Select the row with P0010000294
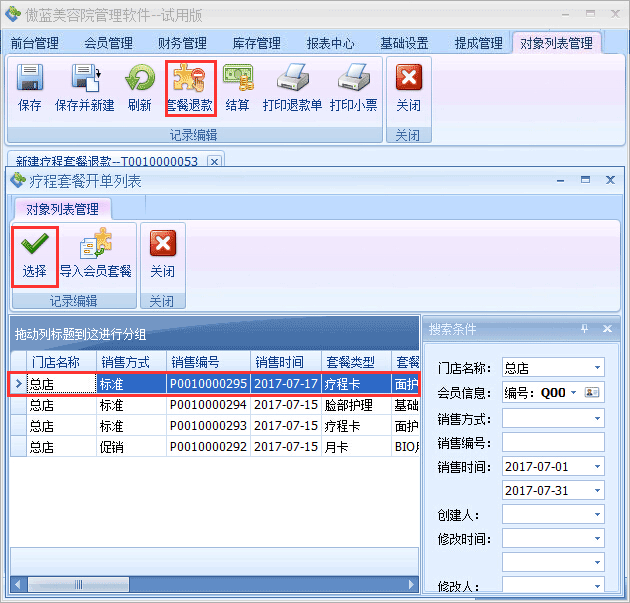This screenshot has width=630, height=603. tap(215, 405)
